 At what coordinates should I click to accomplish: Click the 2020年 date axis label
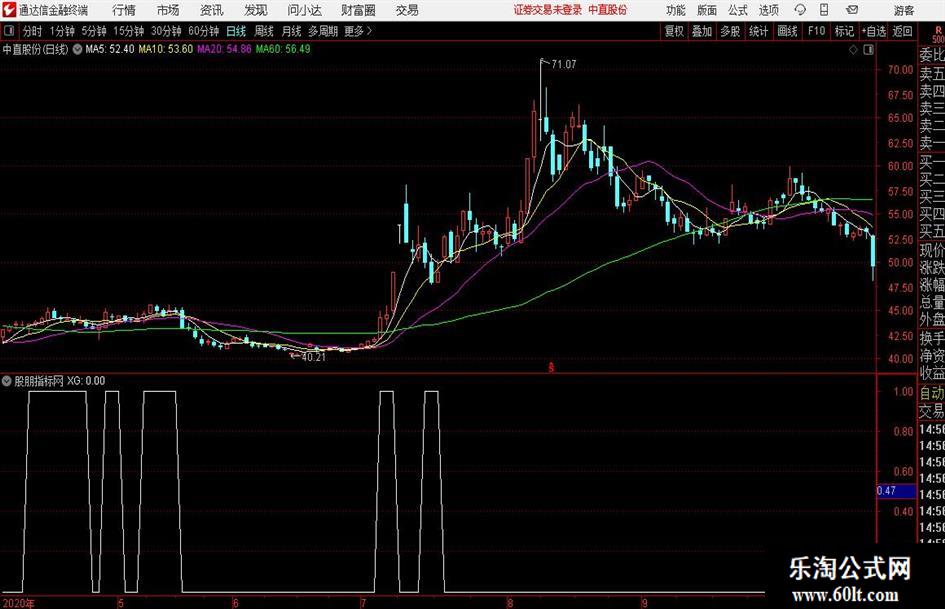[19, 603]
